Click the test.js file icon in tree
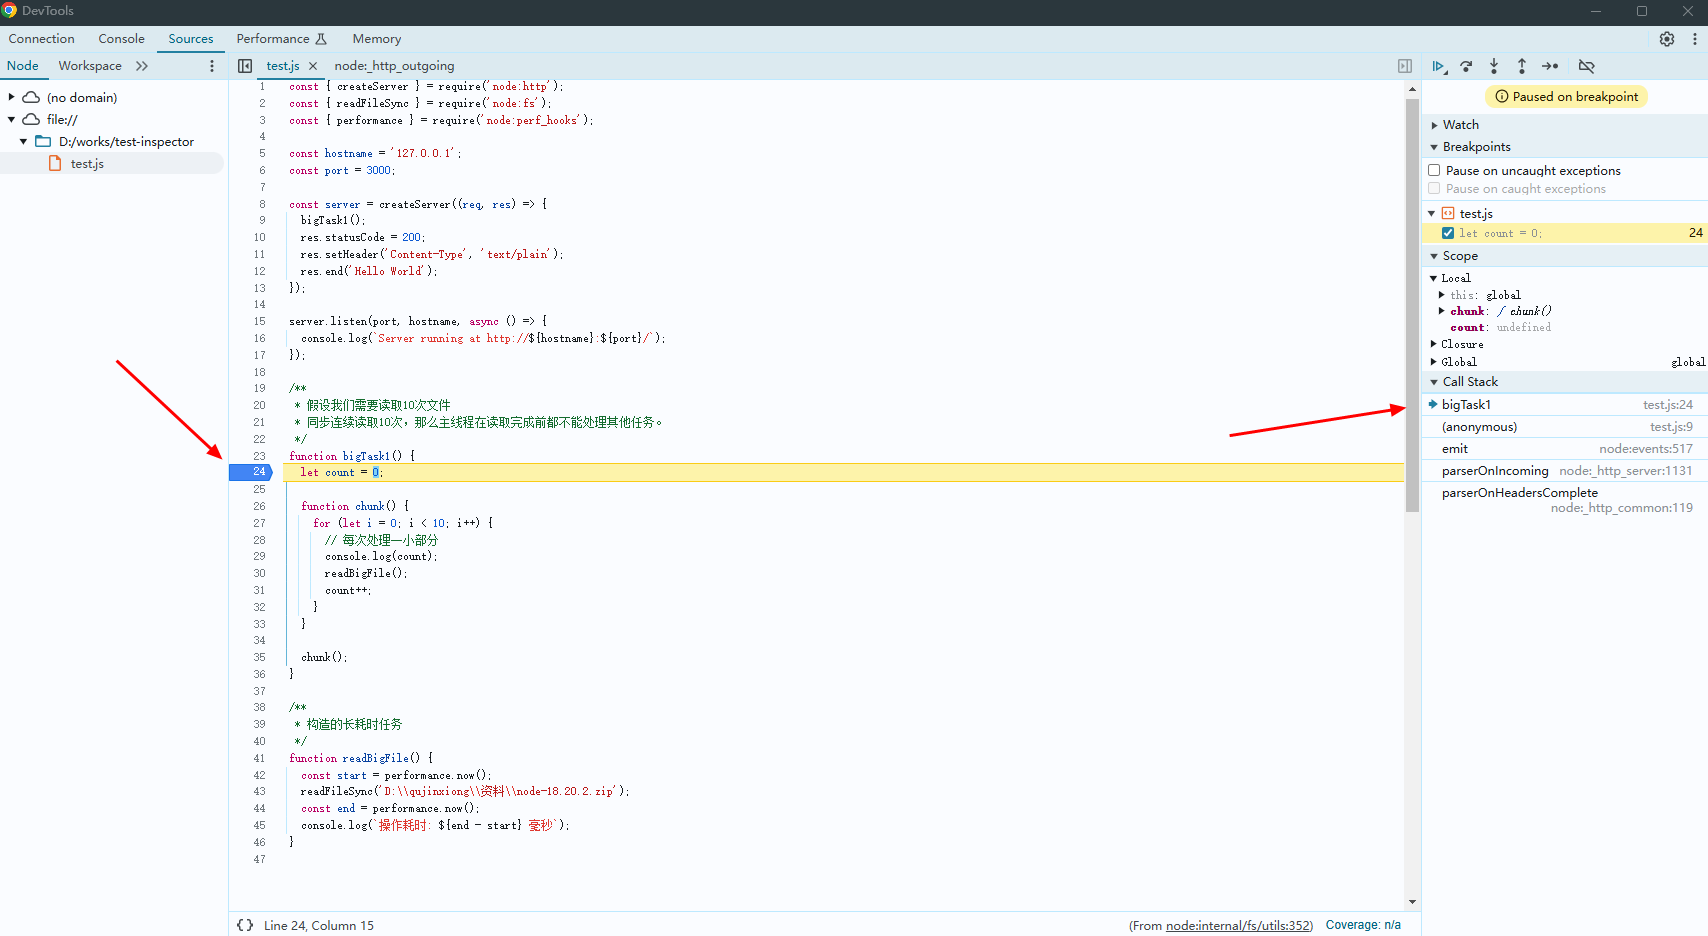Image resolution: width=1708 pixels, height=936 pixels. tap(56, 163)
